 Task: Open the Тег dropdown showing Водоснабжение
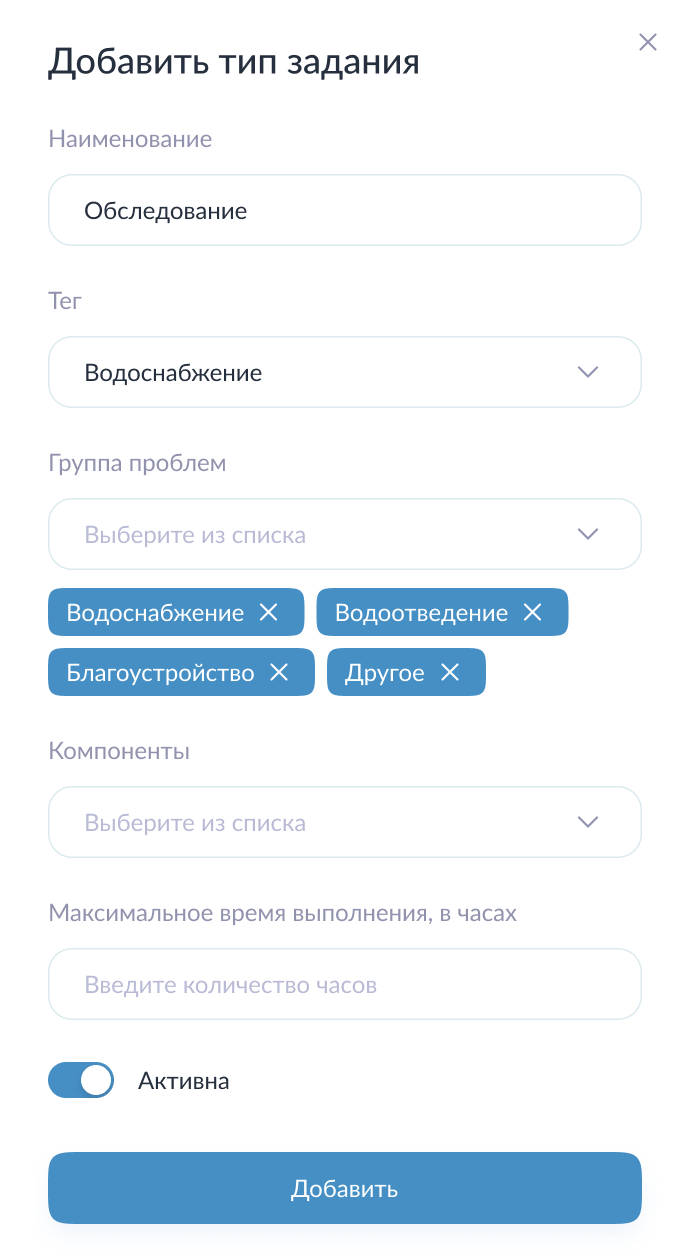pyautogui.click(x=345, y=371)
